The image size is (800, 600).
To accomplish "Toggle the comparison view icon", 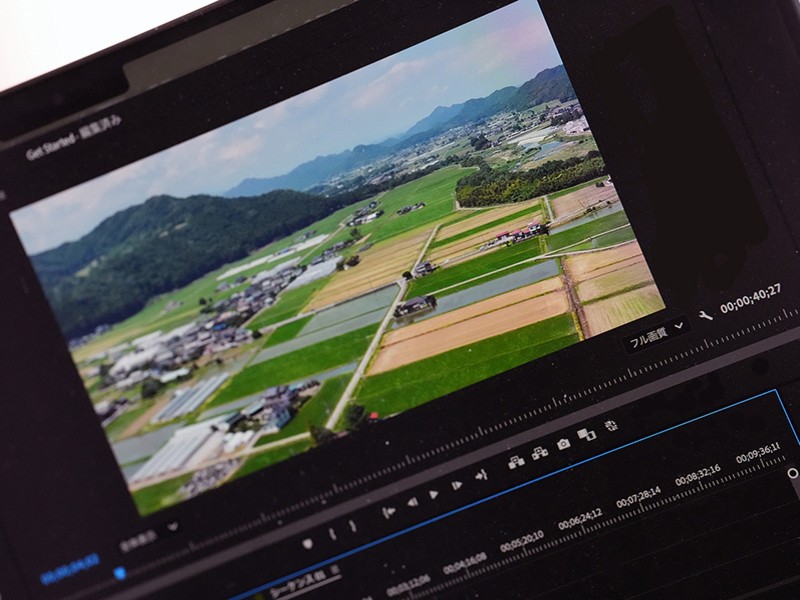I will point(587,433).
